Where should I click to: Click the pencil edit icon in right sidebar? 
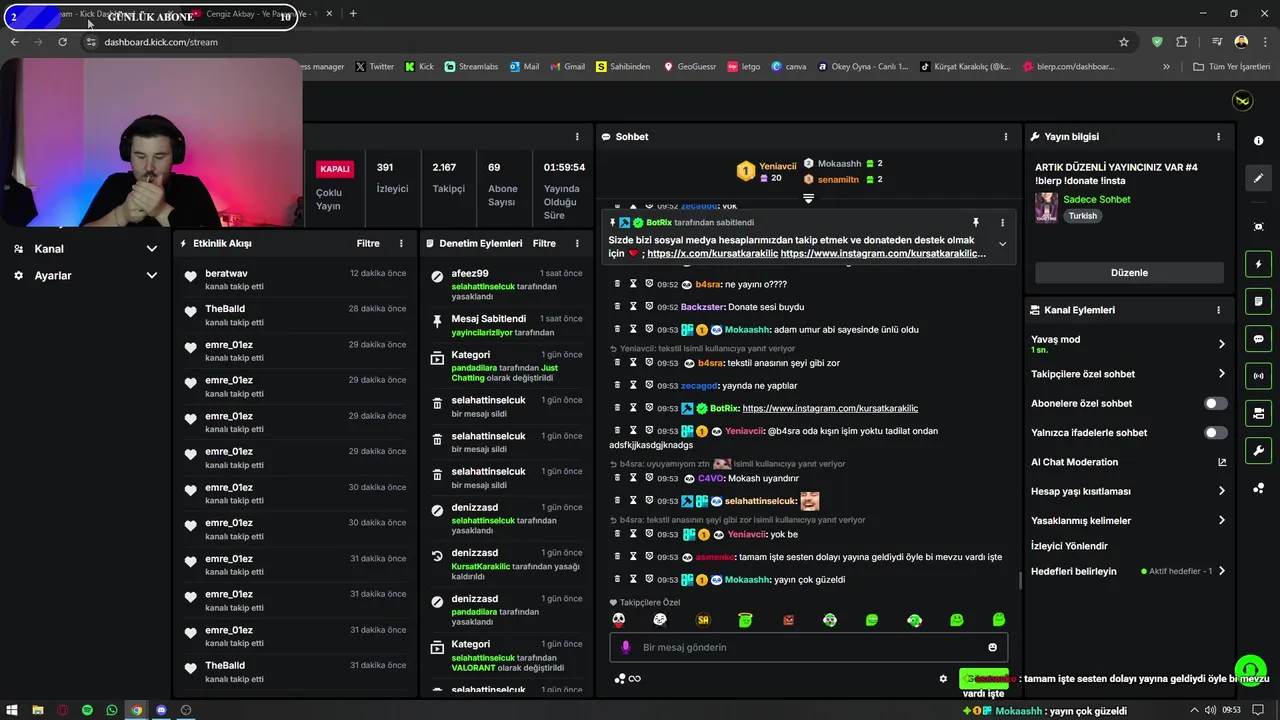(x=1258, y=178)
